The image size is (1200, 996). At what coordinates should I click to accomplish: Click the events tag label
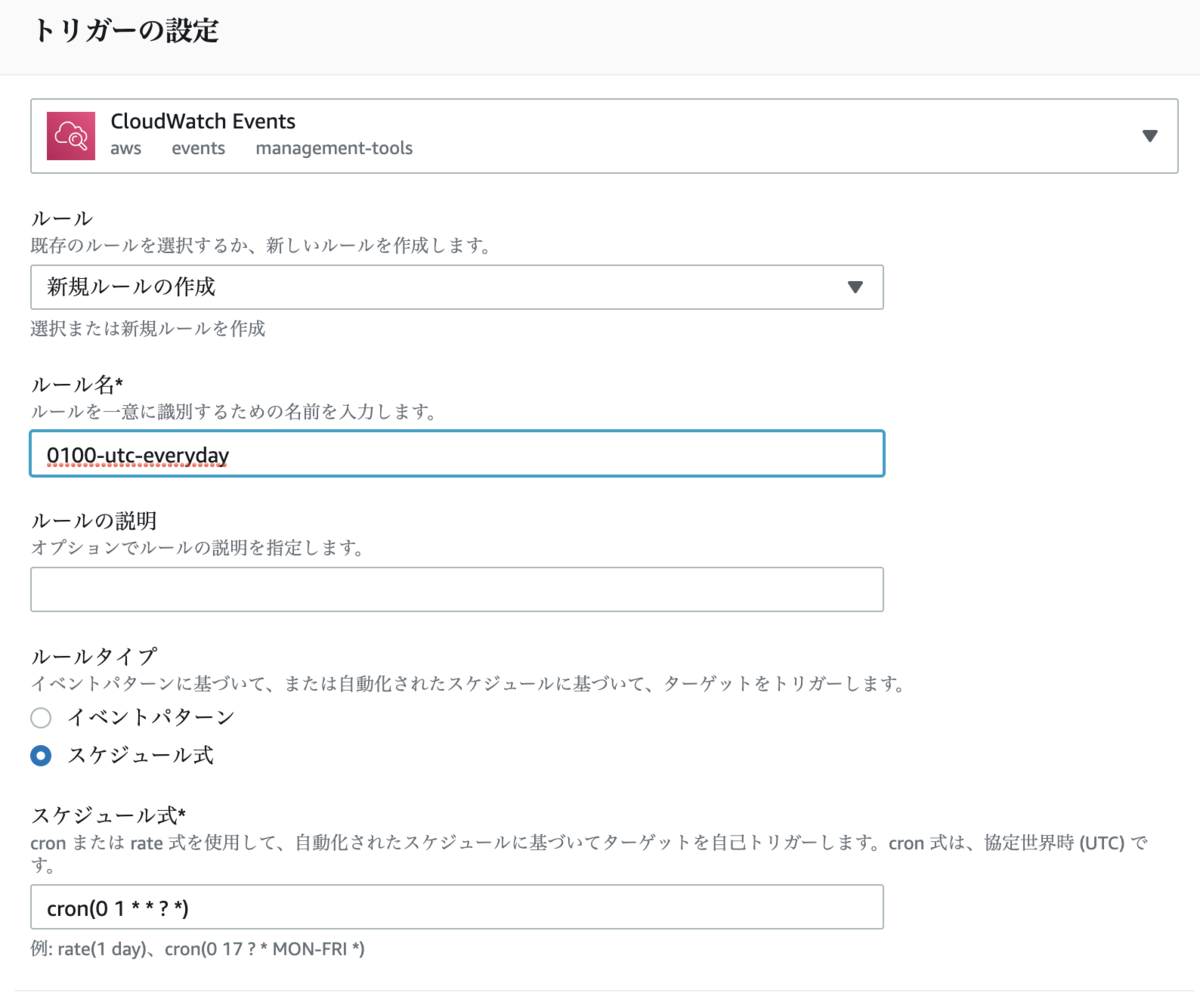tap(198, 148)
